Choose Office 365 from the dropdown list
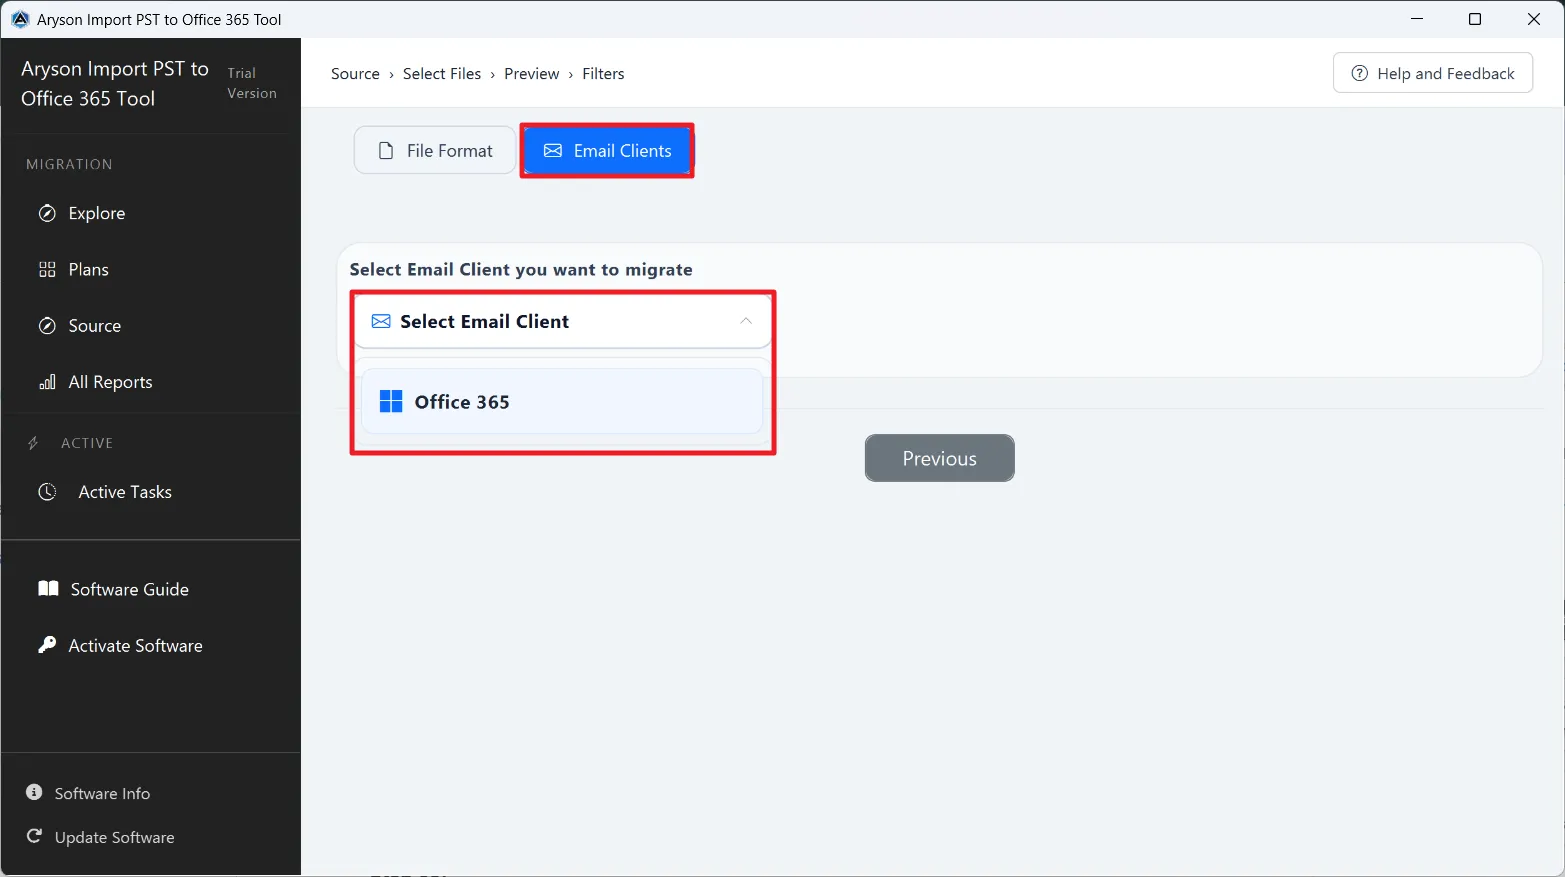Image resolution: width=1565 pixels, height=877 pixels. click(x=562, y=402)
